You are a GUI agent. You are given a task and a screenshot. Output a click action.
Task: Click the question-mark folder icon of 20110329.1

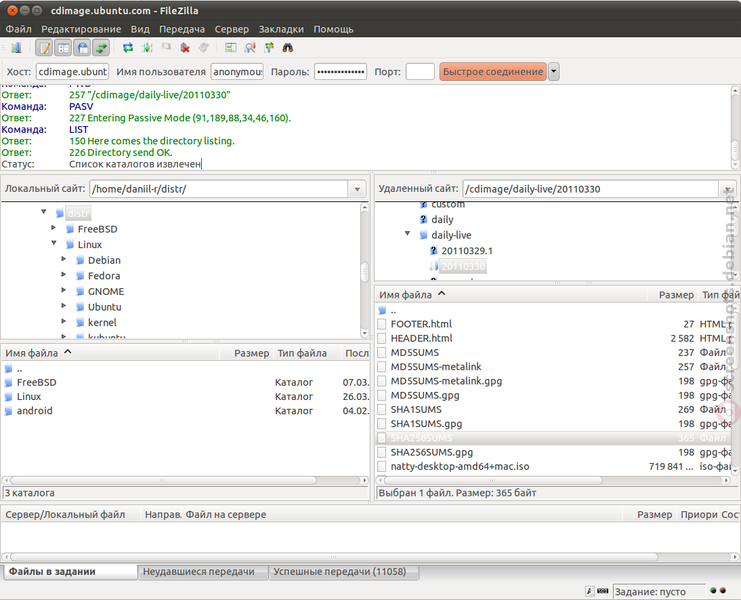(x=433, y=251)
